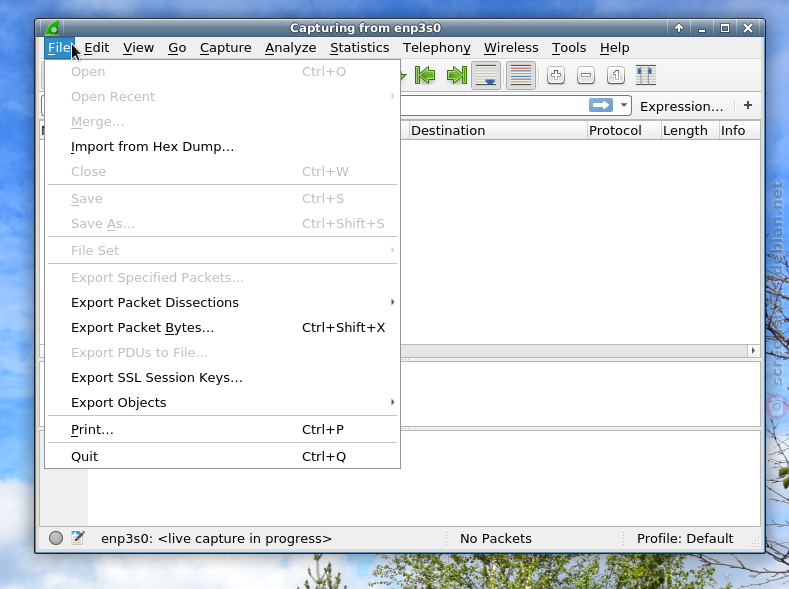
Task: Open the Capture menu
Action: [x=225, y=48]
